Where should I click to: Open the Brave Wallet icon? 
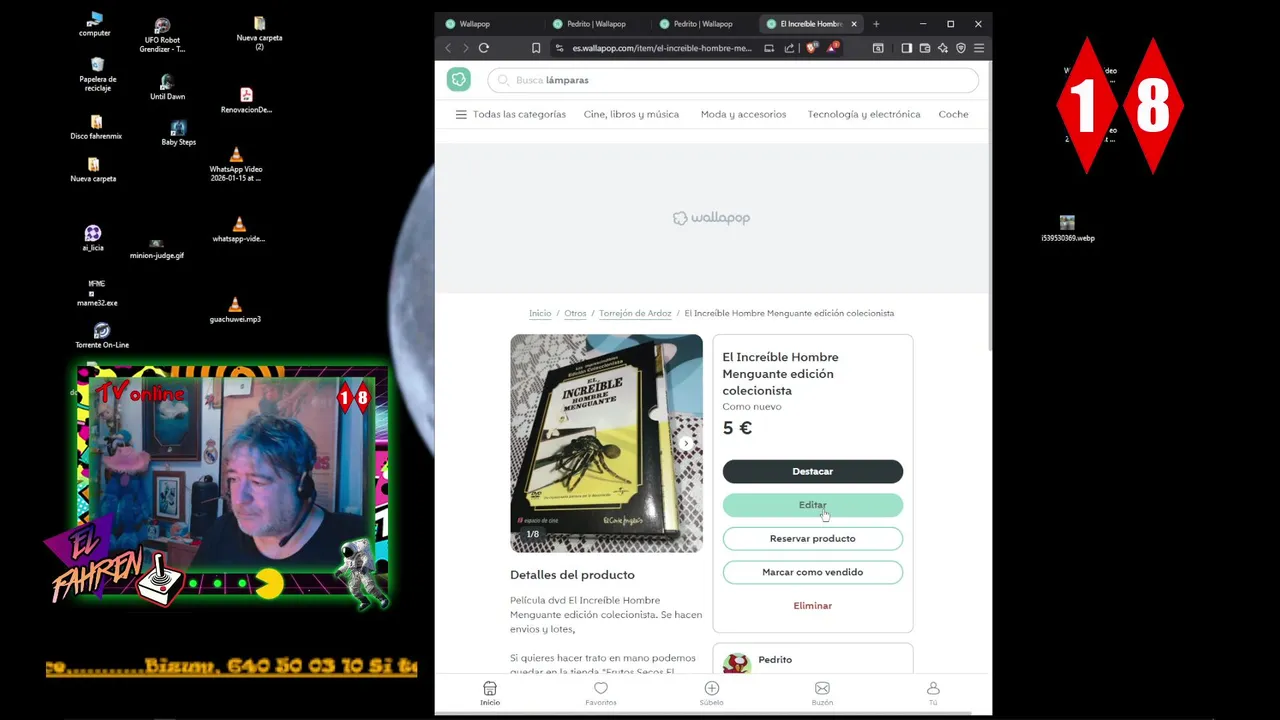pos(925,48)
